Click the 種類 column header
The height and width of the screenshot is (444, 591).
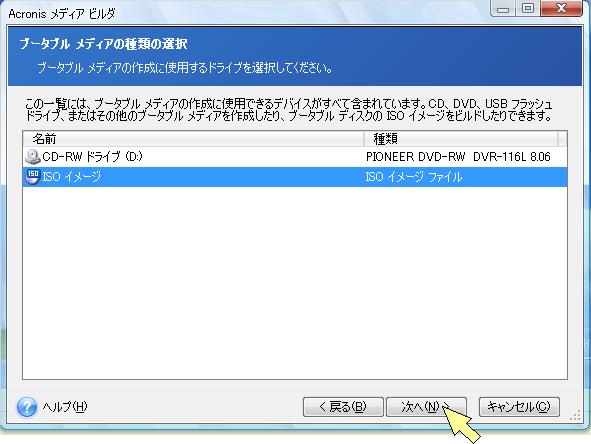[461, 139]
